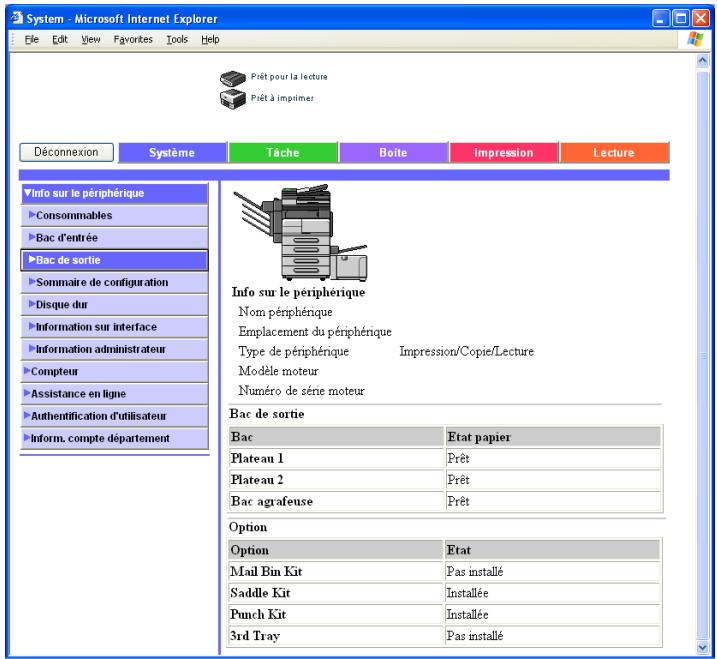Open the Help menu
Image resolution: width=717 pixels, height=659 pixels.
(x=210, y=40)
